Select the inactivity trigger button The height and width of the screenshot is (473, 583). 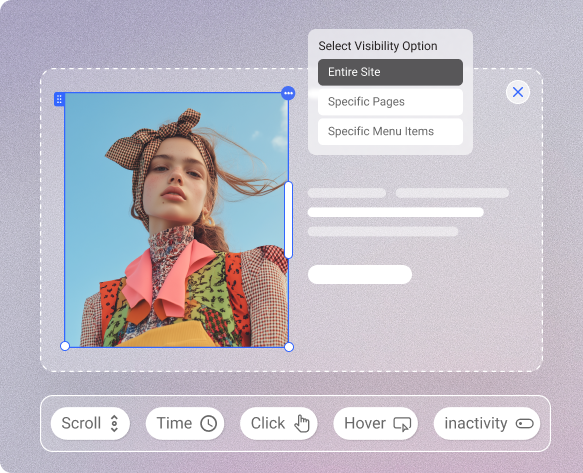pos(487,424)
